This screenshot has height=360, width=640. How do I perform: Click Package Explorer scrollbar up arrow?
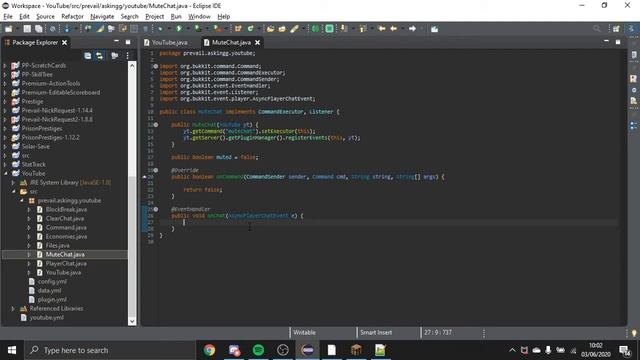(x=132, y=65)
